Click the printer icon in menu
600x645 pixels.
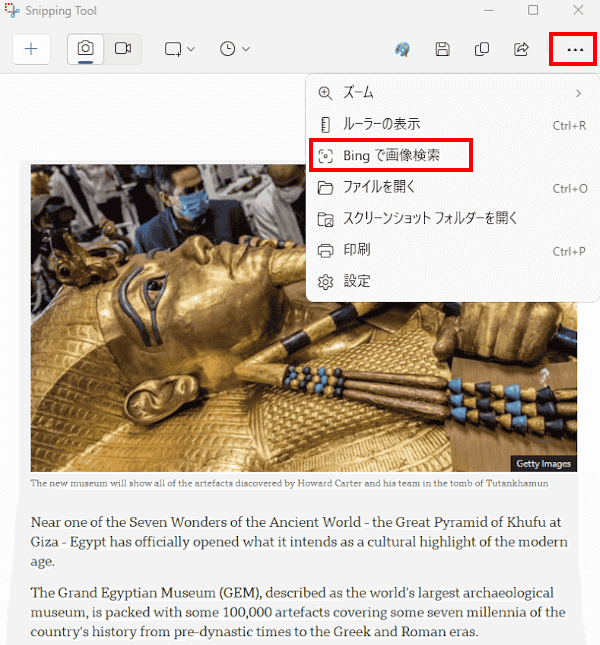point(325,251)
